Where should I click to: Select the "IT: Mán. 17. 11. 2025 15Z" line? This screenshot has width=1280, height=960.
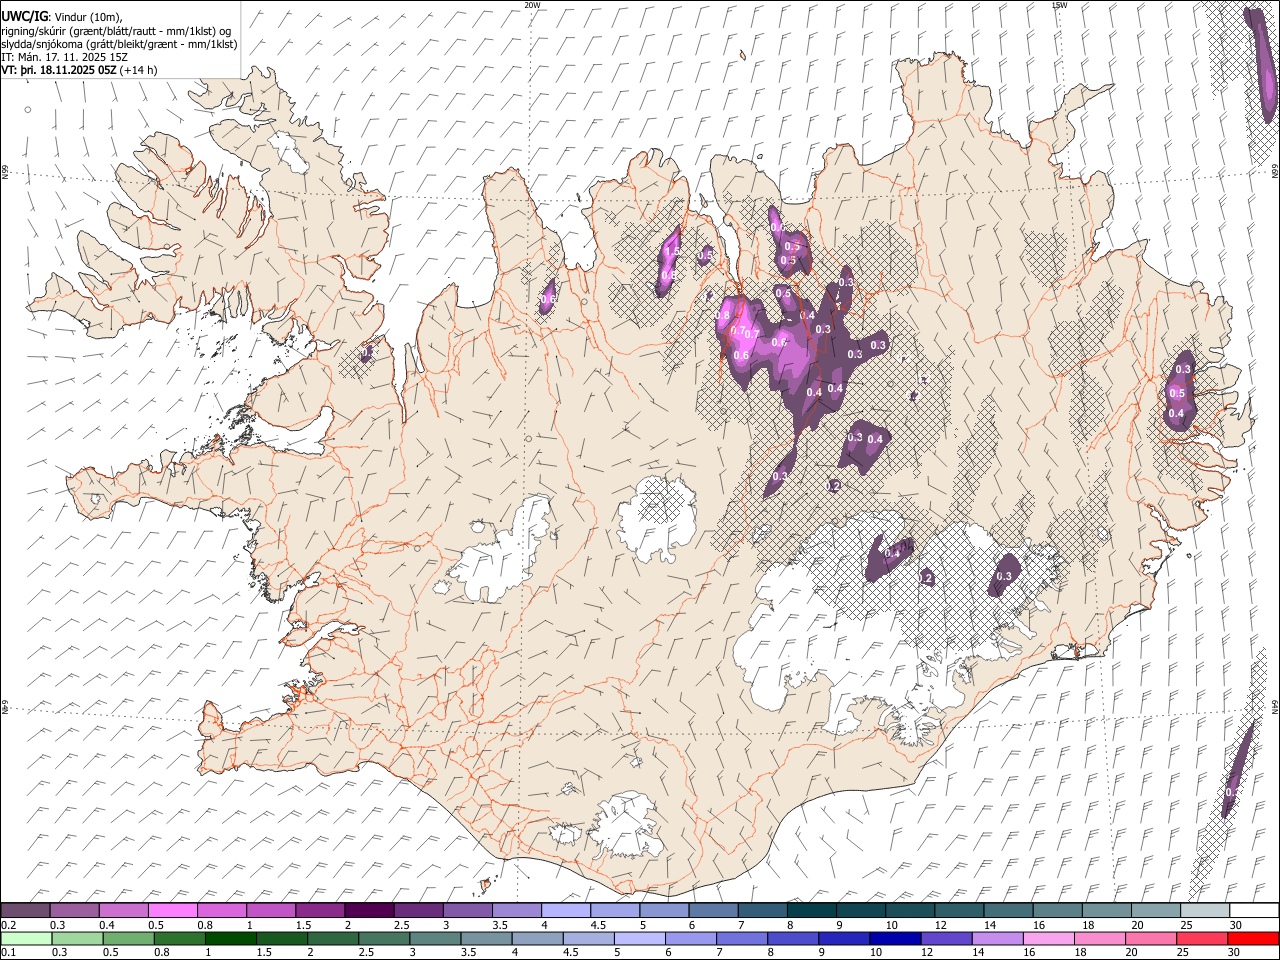click(64, 57)
